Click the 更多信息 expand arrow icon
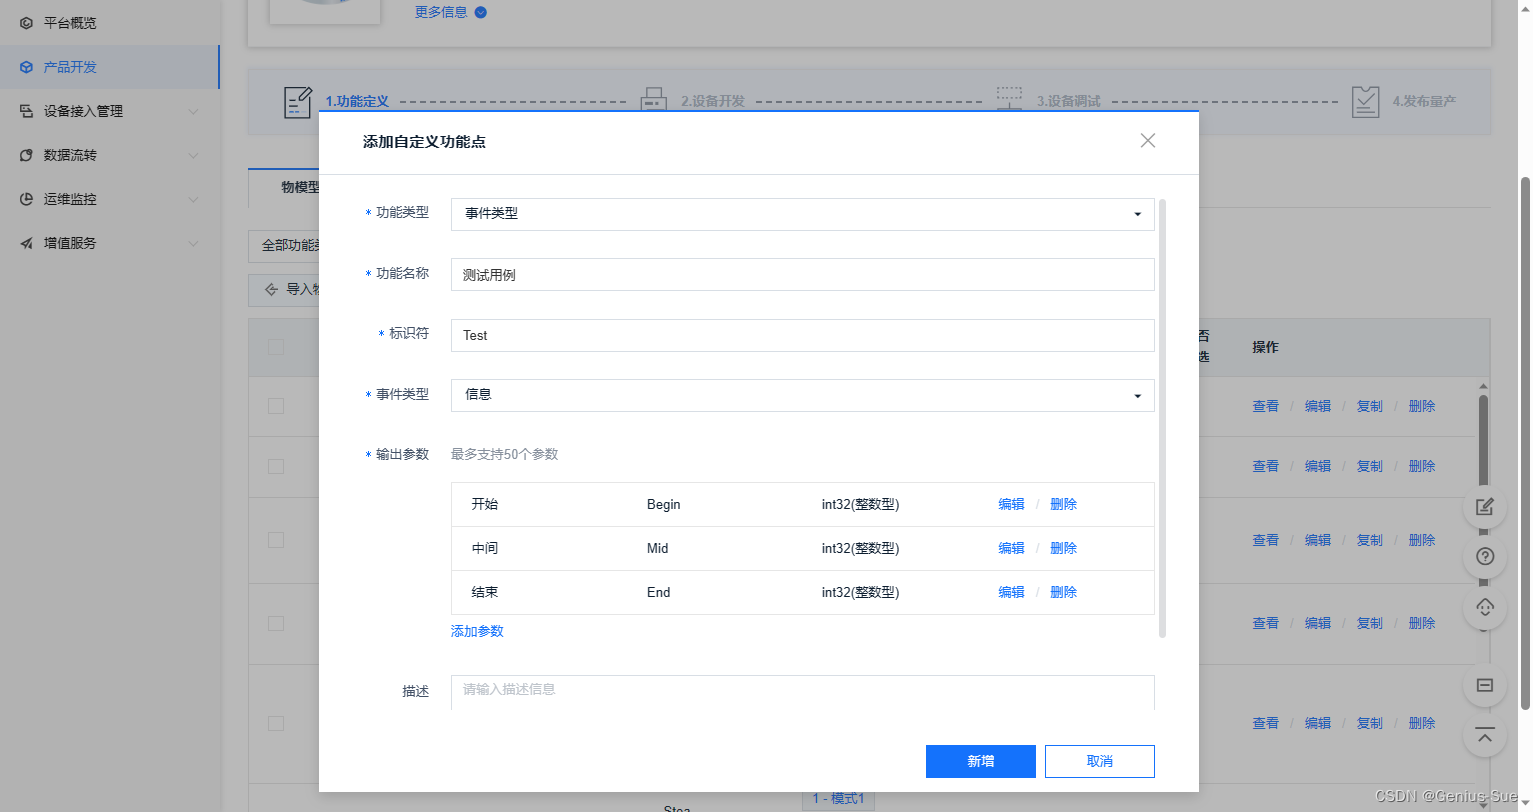Viewport: 1533px width, 812px height. [481, 12]
